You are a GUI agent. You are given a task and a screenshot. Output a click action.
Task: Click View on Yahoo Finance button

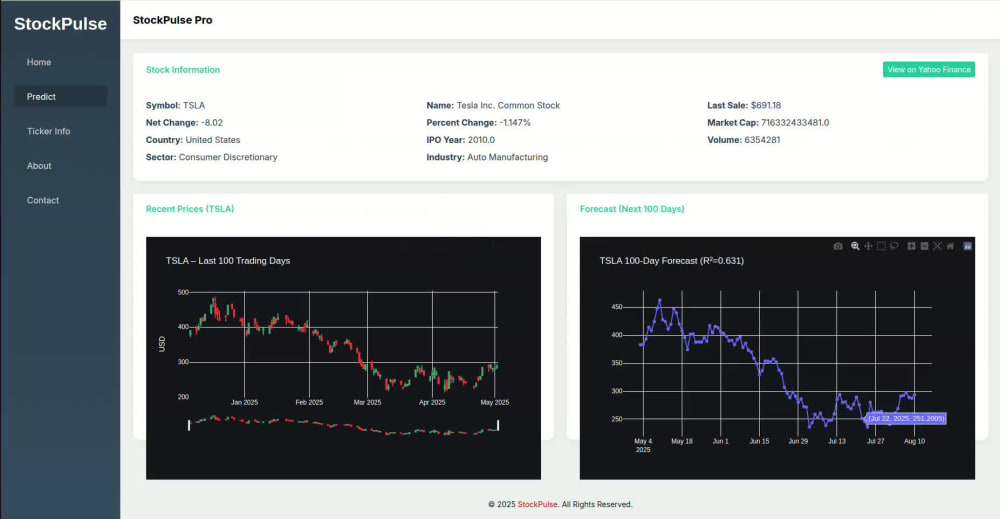point(929,69)
